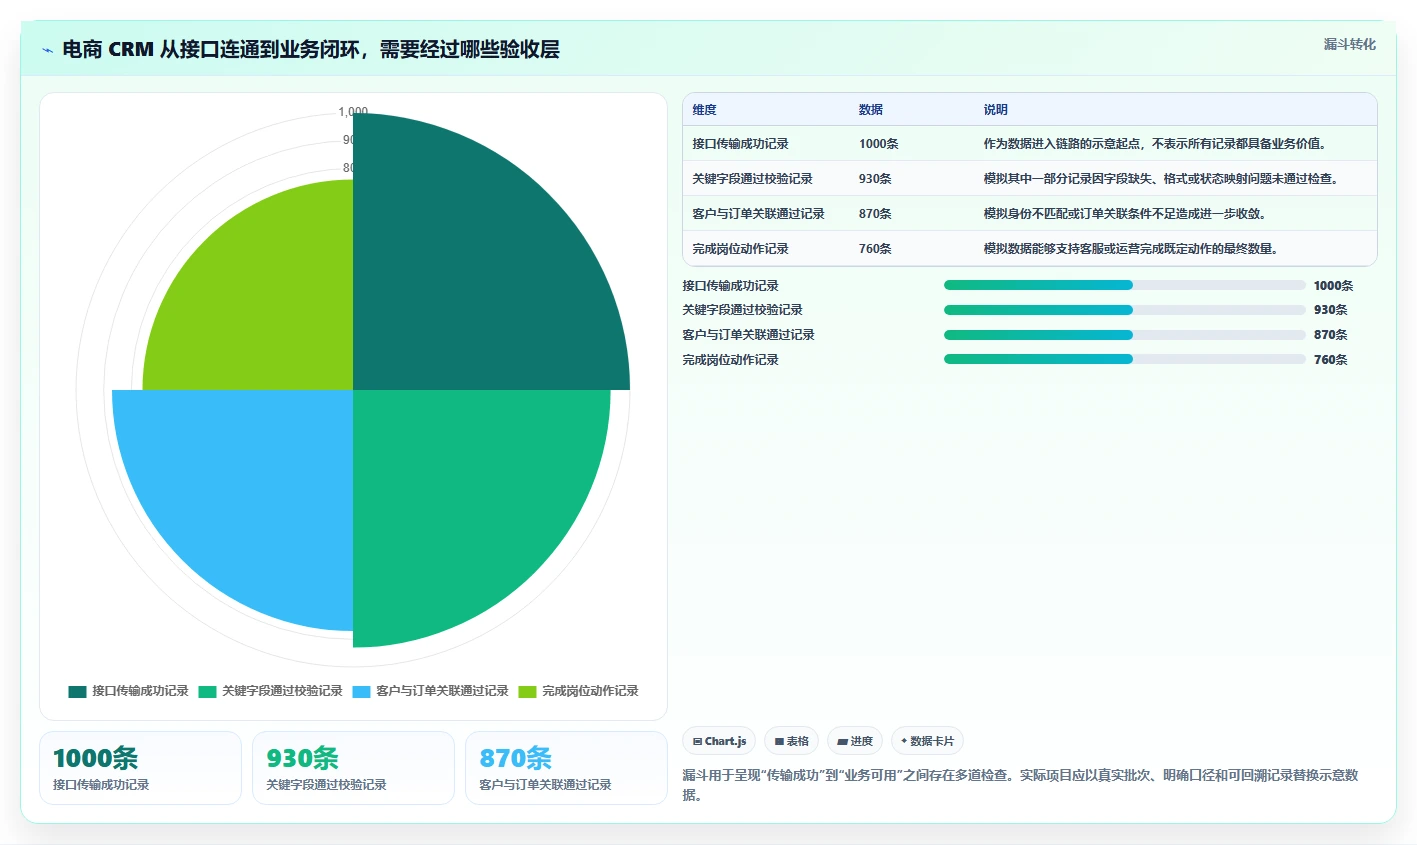Click the 维度 column header
The image size is (1417, 845).
704,110
